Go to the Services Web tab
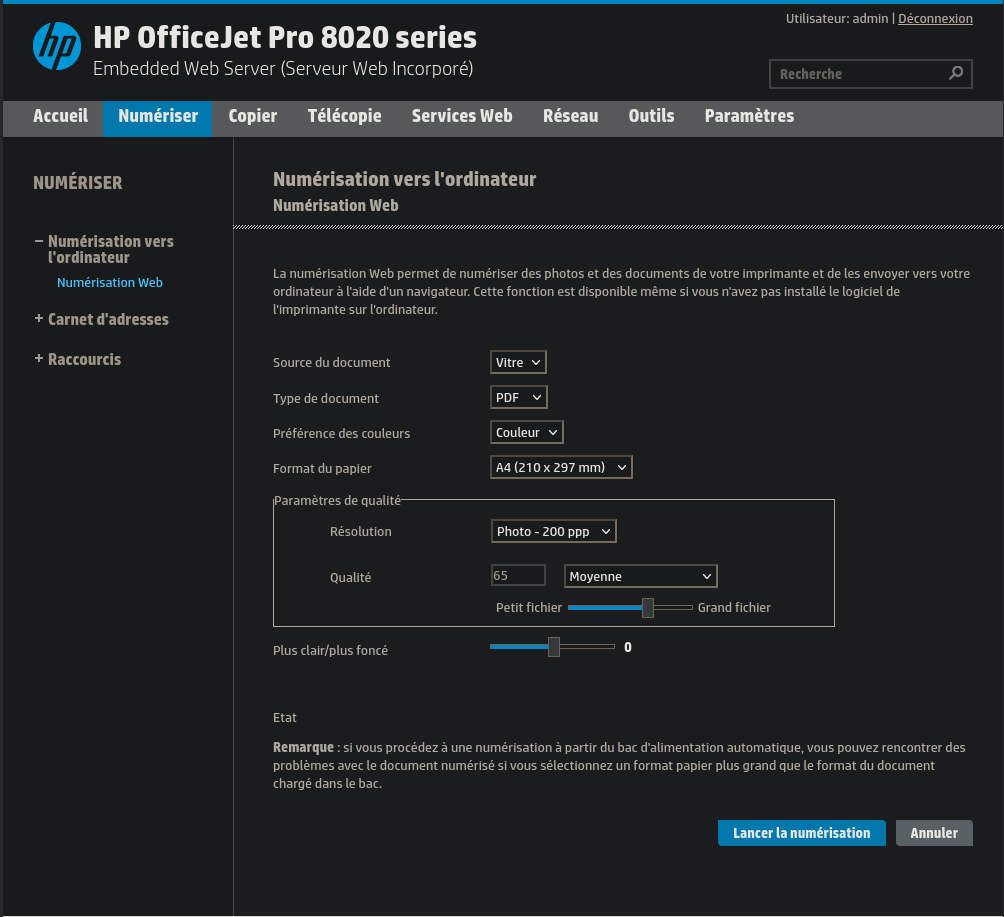 tap(462, 116)
